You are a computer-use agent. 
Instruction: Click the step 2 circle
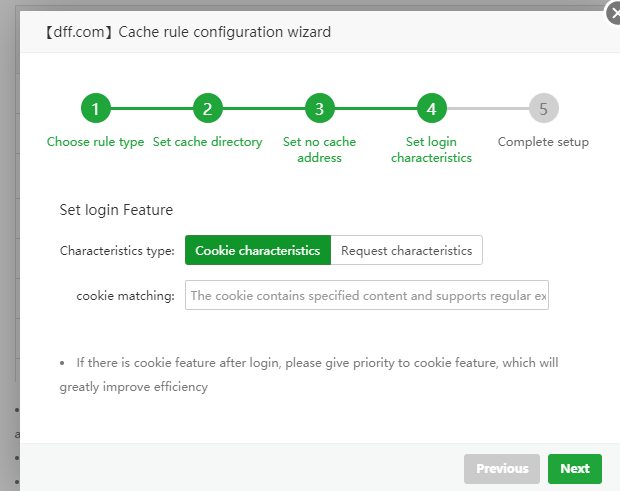point(207,109)
